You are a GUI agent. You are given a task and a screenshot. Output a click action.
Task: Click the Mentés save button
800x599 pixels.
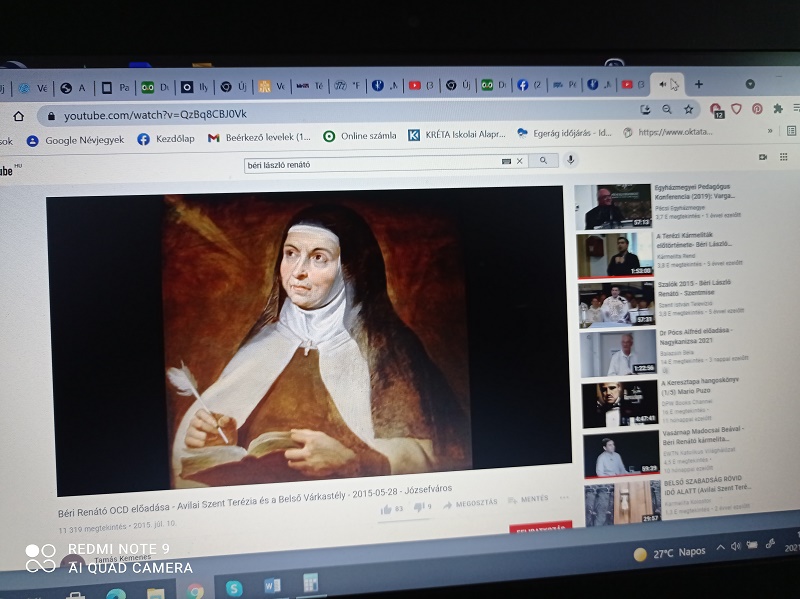pyautogui.click(x=527, y=499)
